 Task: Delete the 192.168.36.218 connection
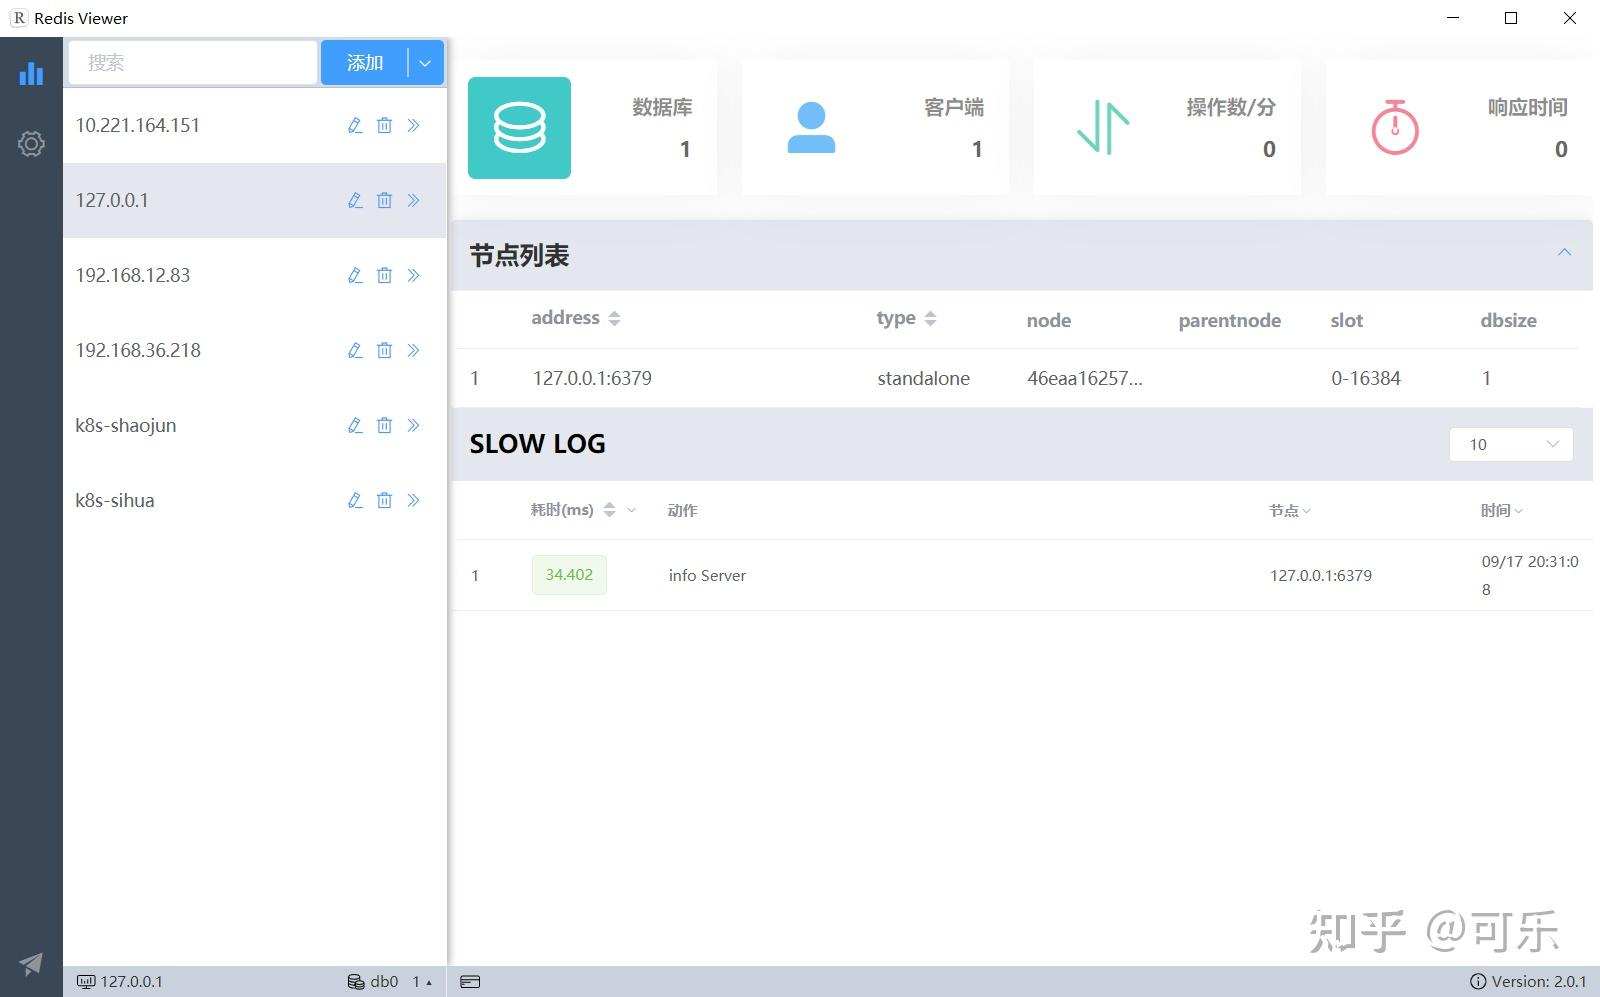384,350
